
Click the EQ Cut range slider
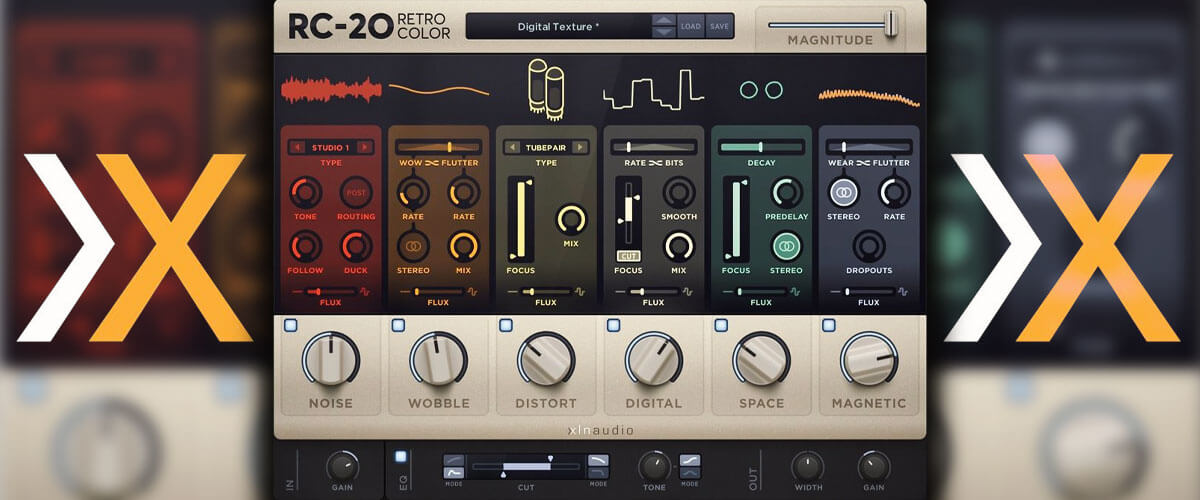[x=526, y=466]
